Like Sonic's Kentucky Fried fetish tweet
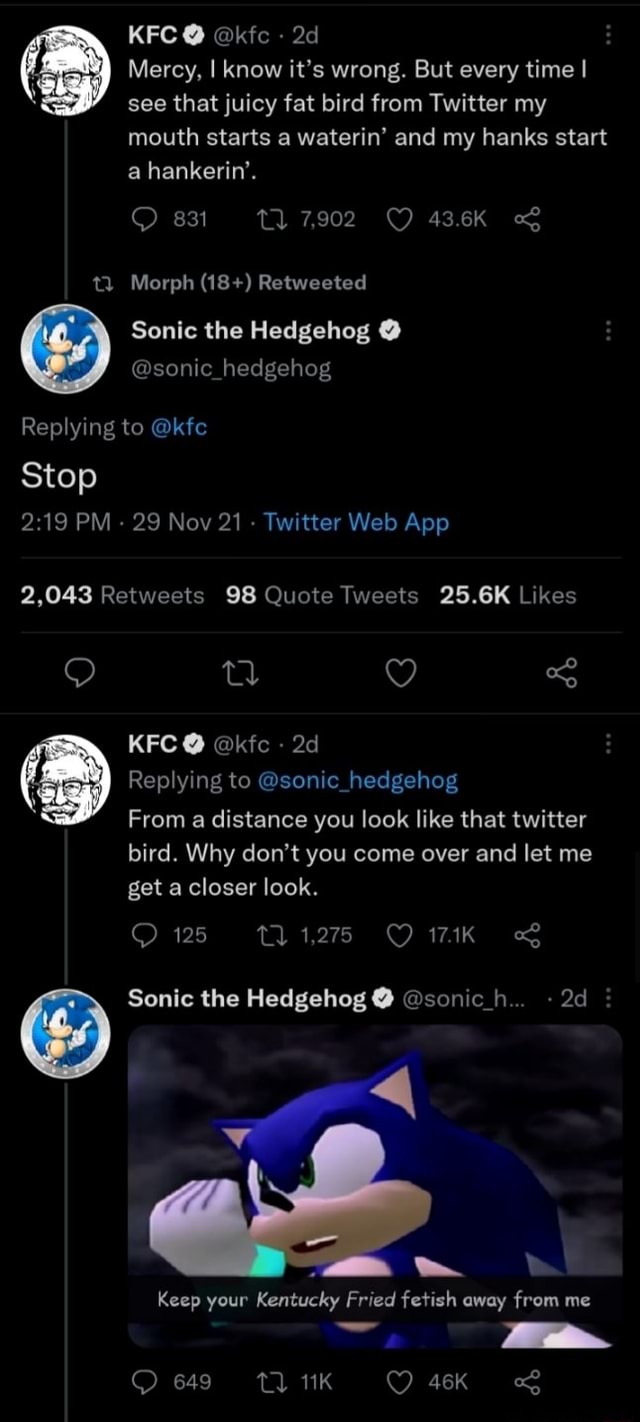The width and height of the screenshot is (640, 1422). tap(399, 1380)
